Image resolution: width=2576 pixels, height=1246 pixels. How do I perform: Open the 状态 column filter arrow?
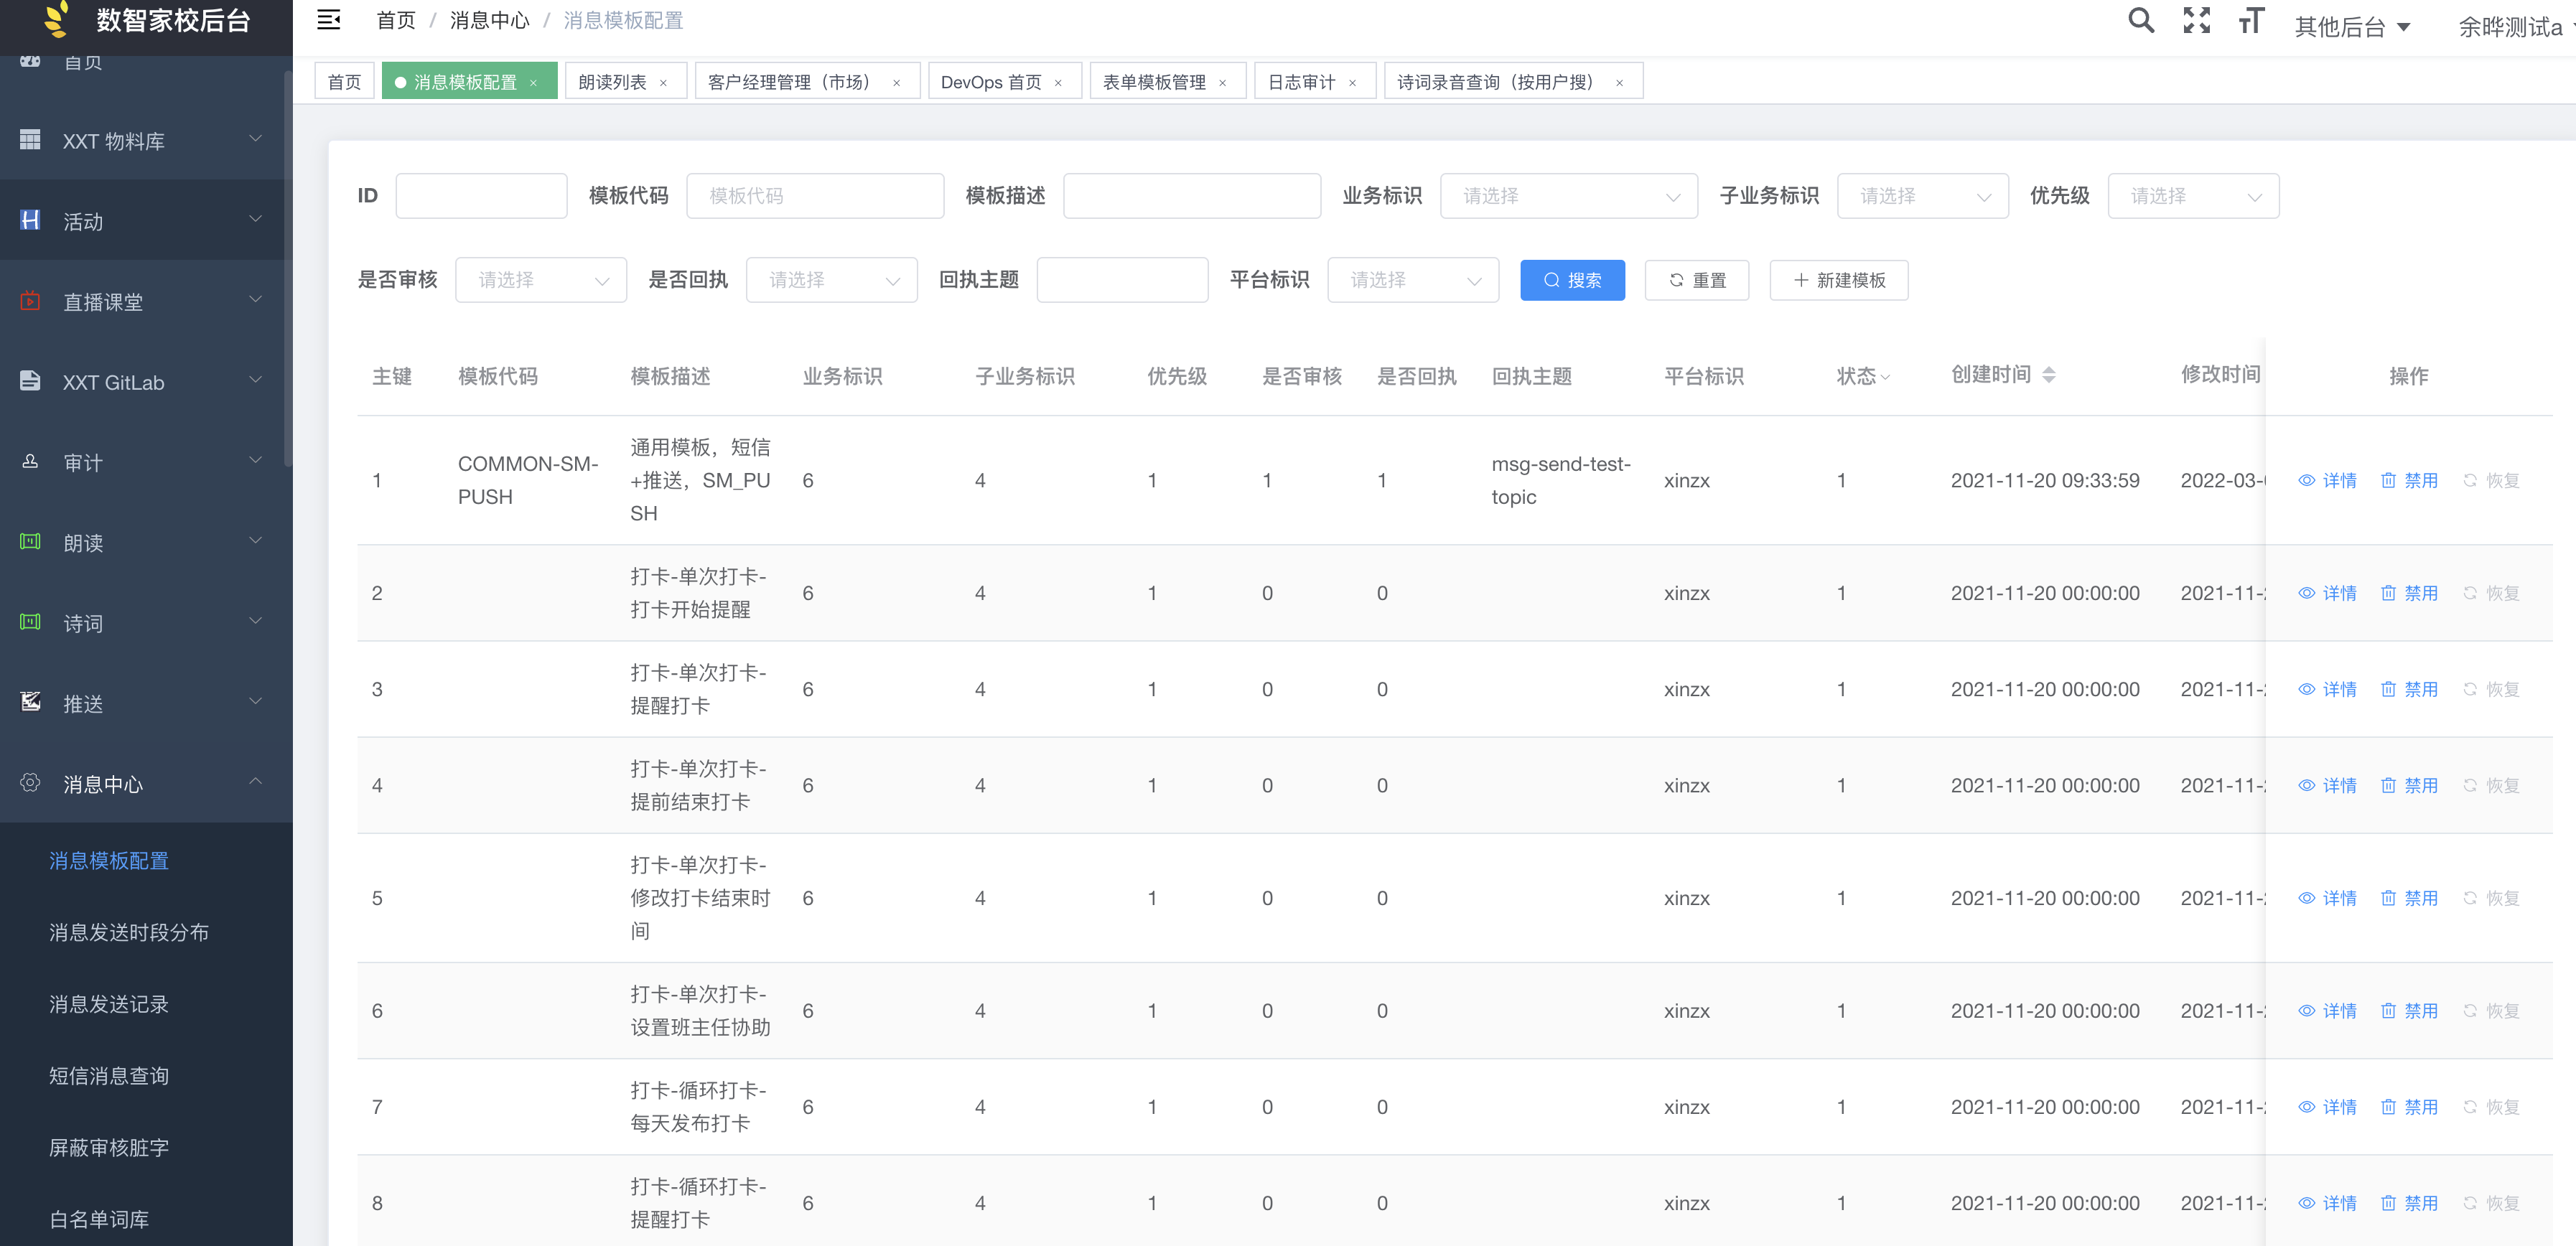tap(1885, 377)
